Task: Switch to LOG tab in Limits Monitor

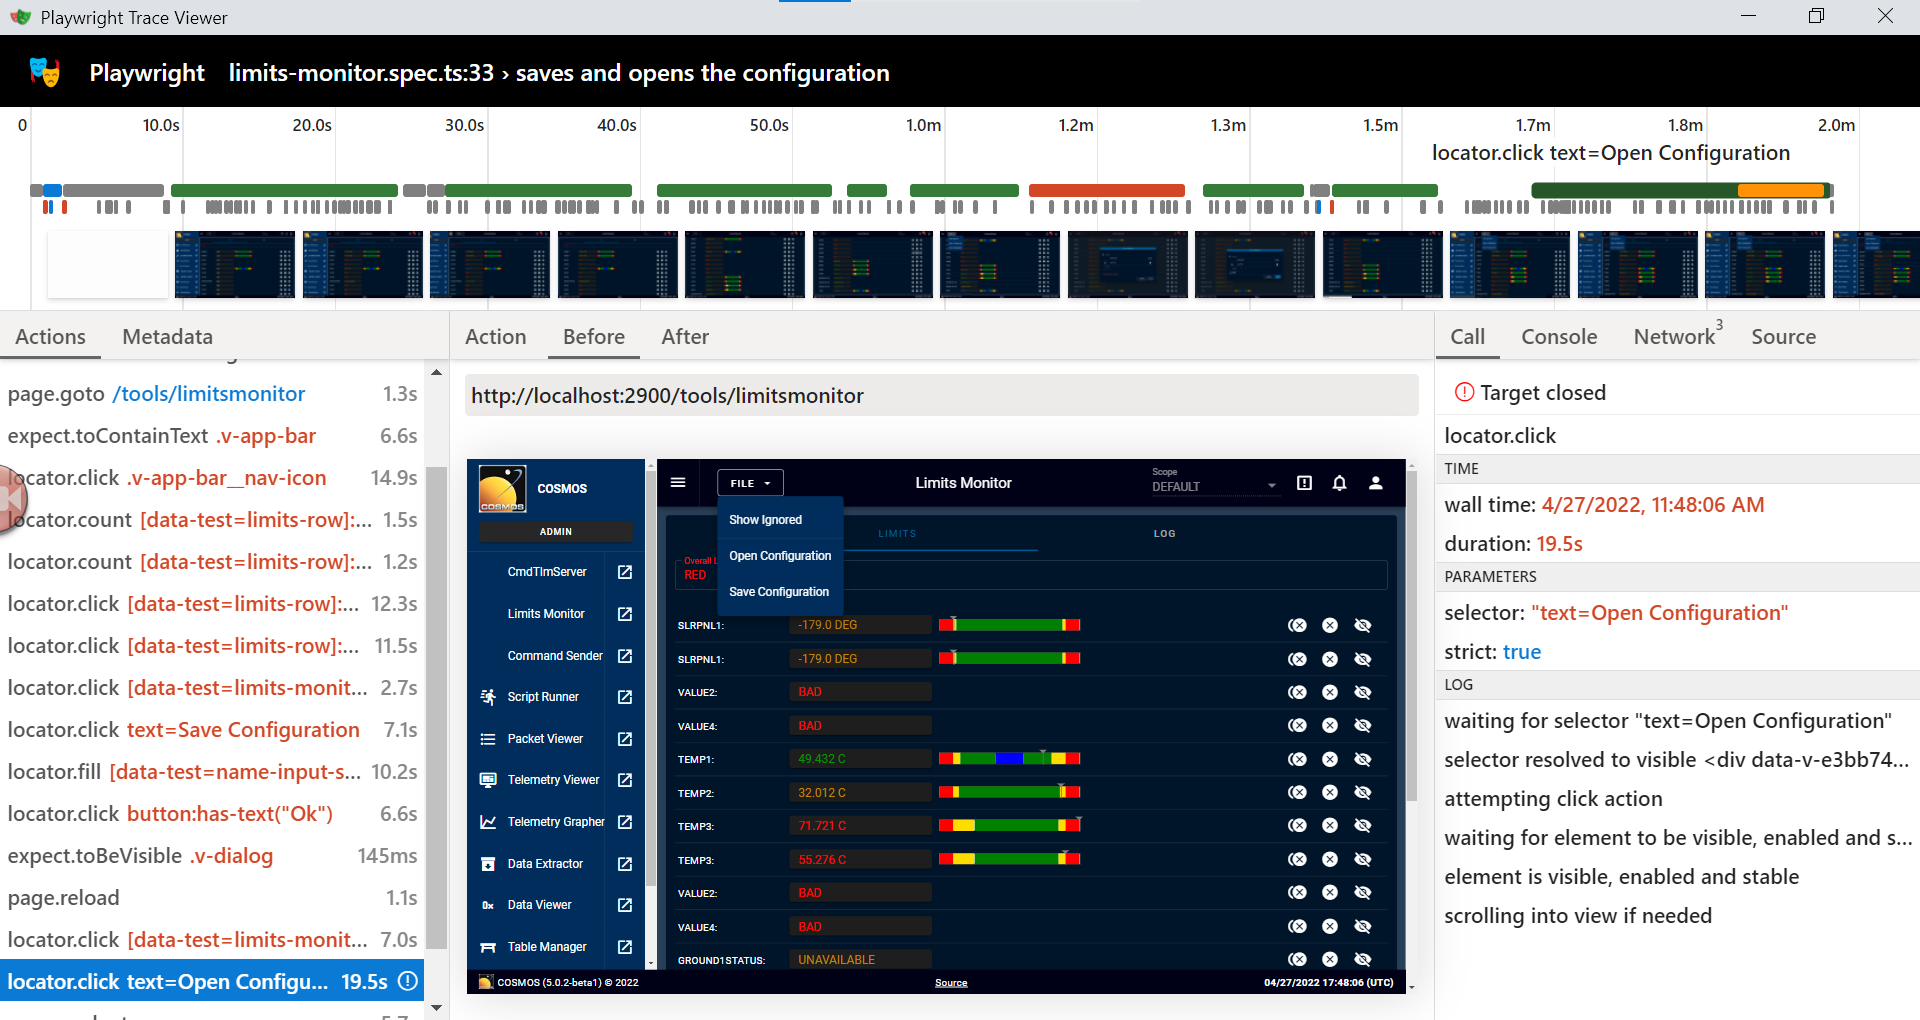Action: [1164, 534]
